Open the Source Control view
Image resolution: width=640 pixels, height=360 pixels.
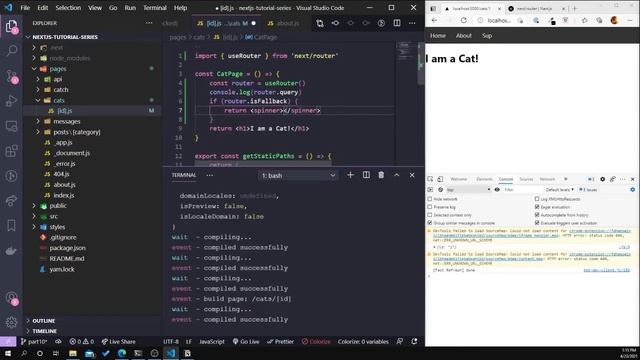coord(11,76)
